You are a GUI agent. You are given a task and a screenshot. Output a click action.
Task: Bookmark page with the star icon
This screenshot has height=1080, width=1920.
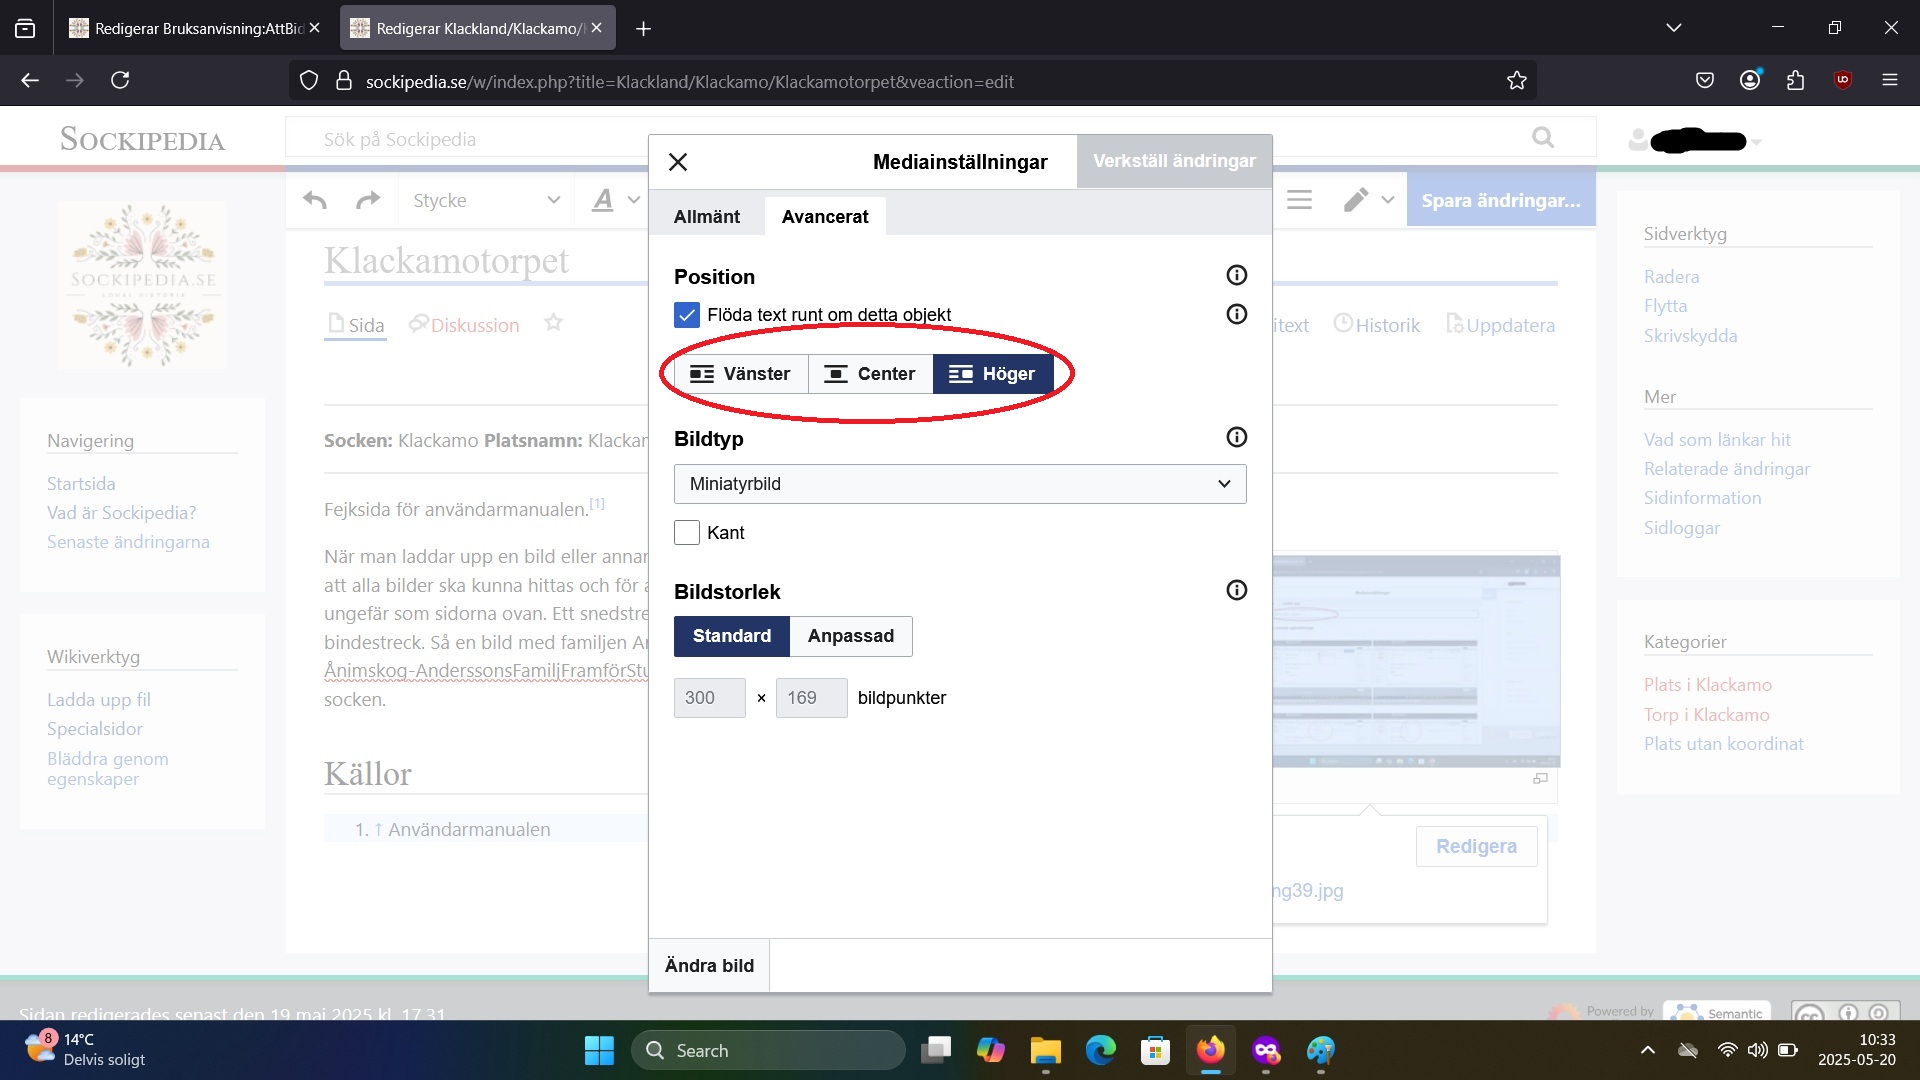(x=1516, y=81)
